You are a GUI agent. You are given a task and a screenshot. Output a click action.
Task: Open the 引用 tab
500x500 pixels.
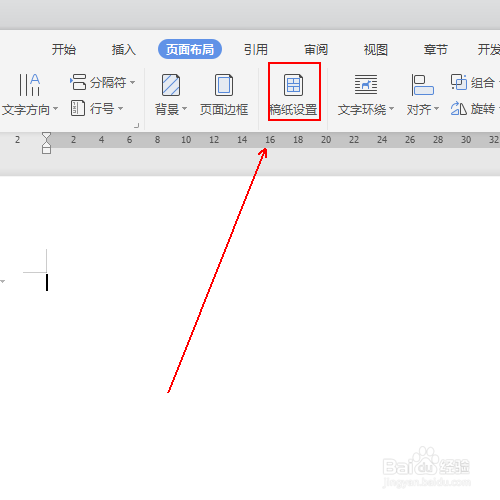point(256,50)
